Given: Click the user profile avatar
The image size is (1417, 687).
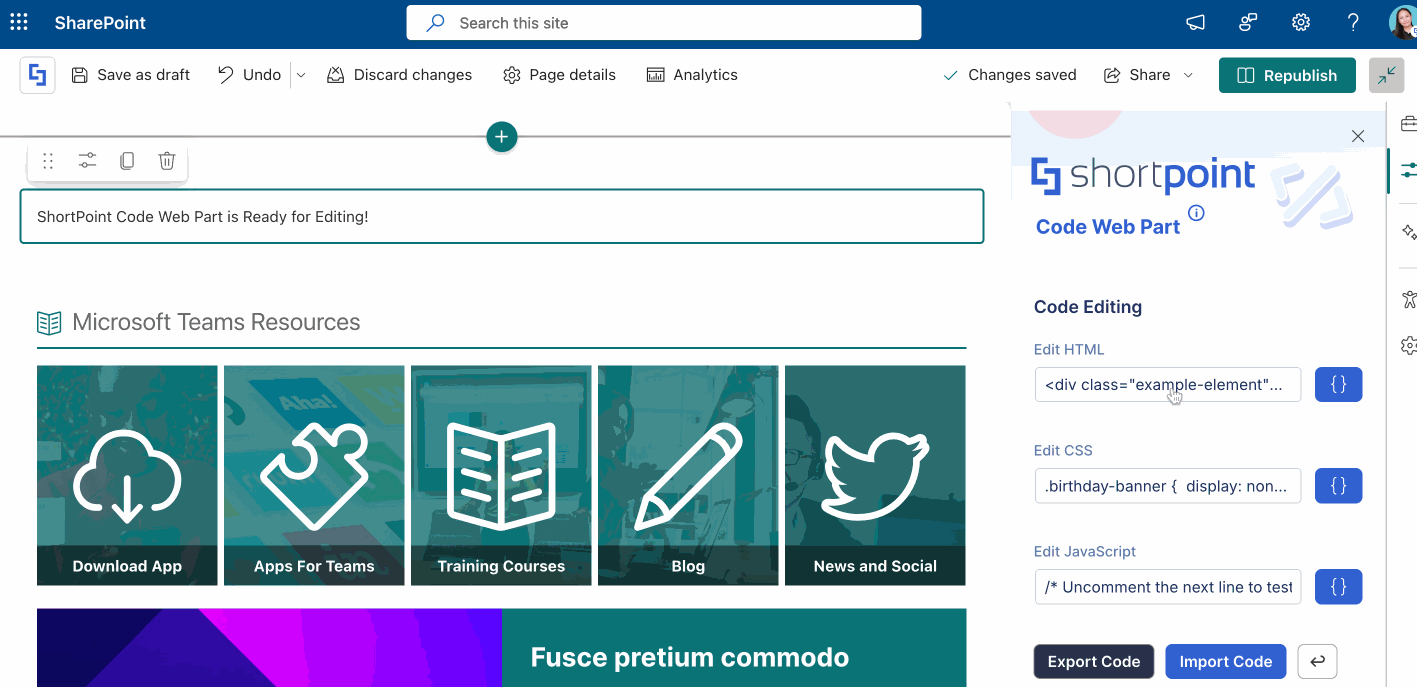Looking at the screenshot, I should [1403, 23].
